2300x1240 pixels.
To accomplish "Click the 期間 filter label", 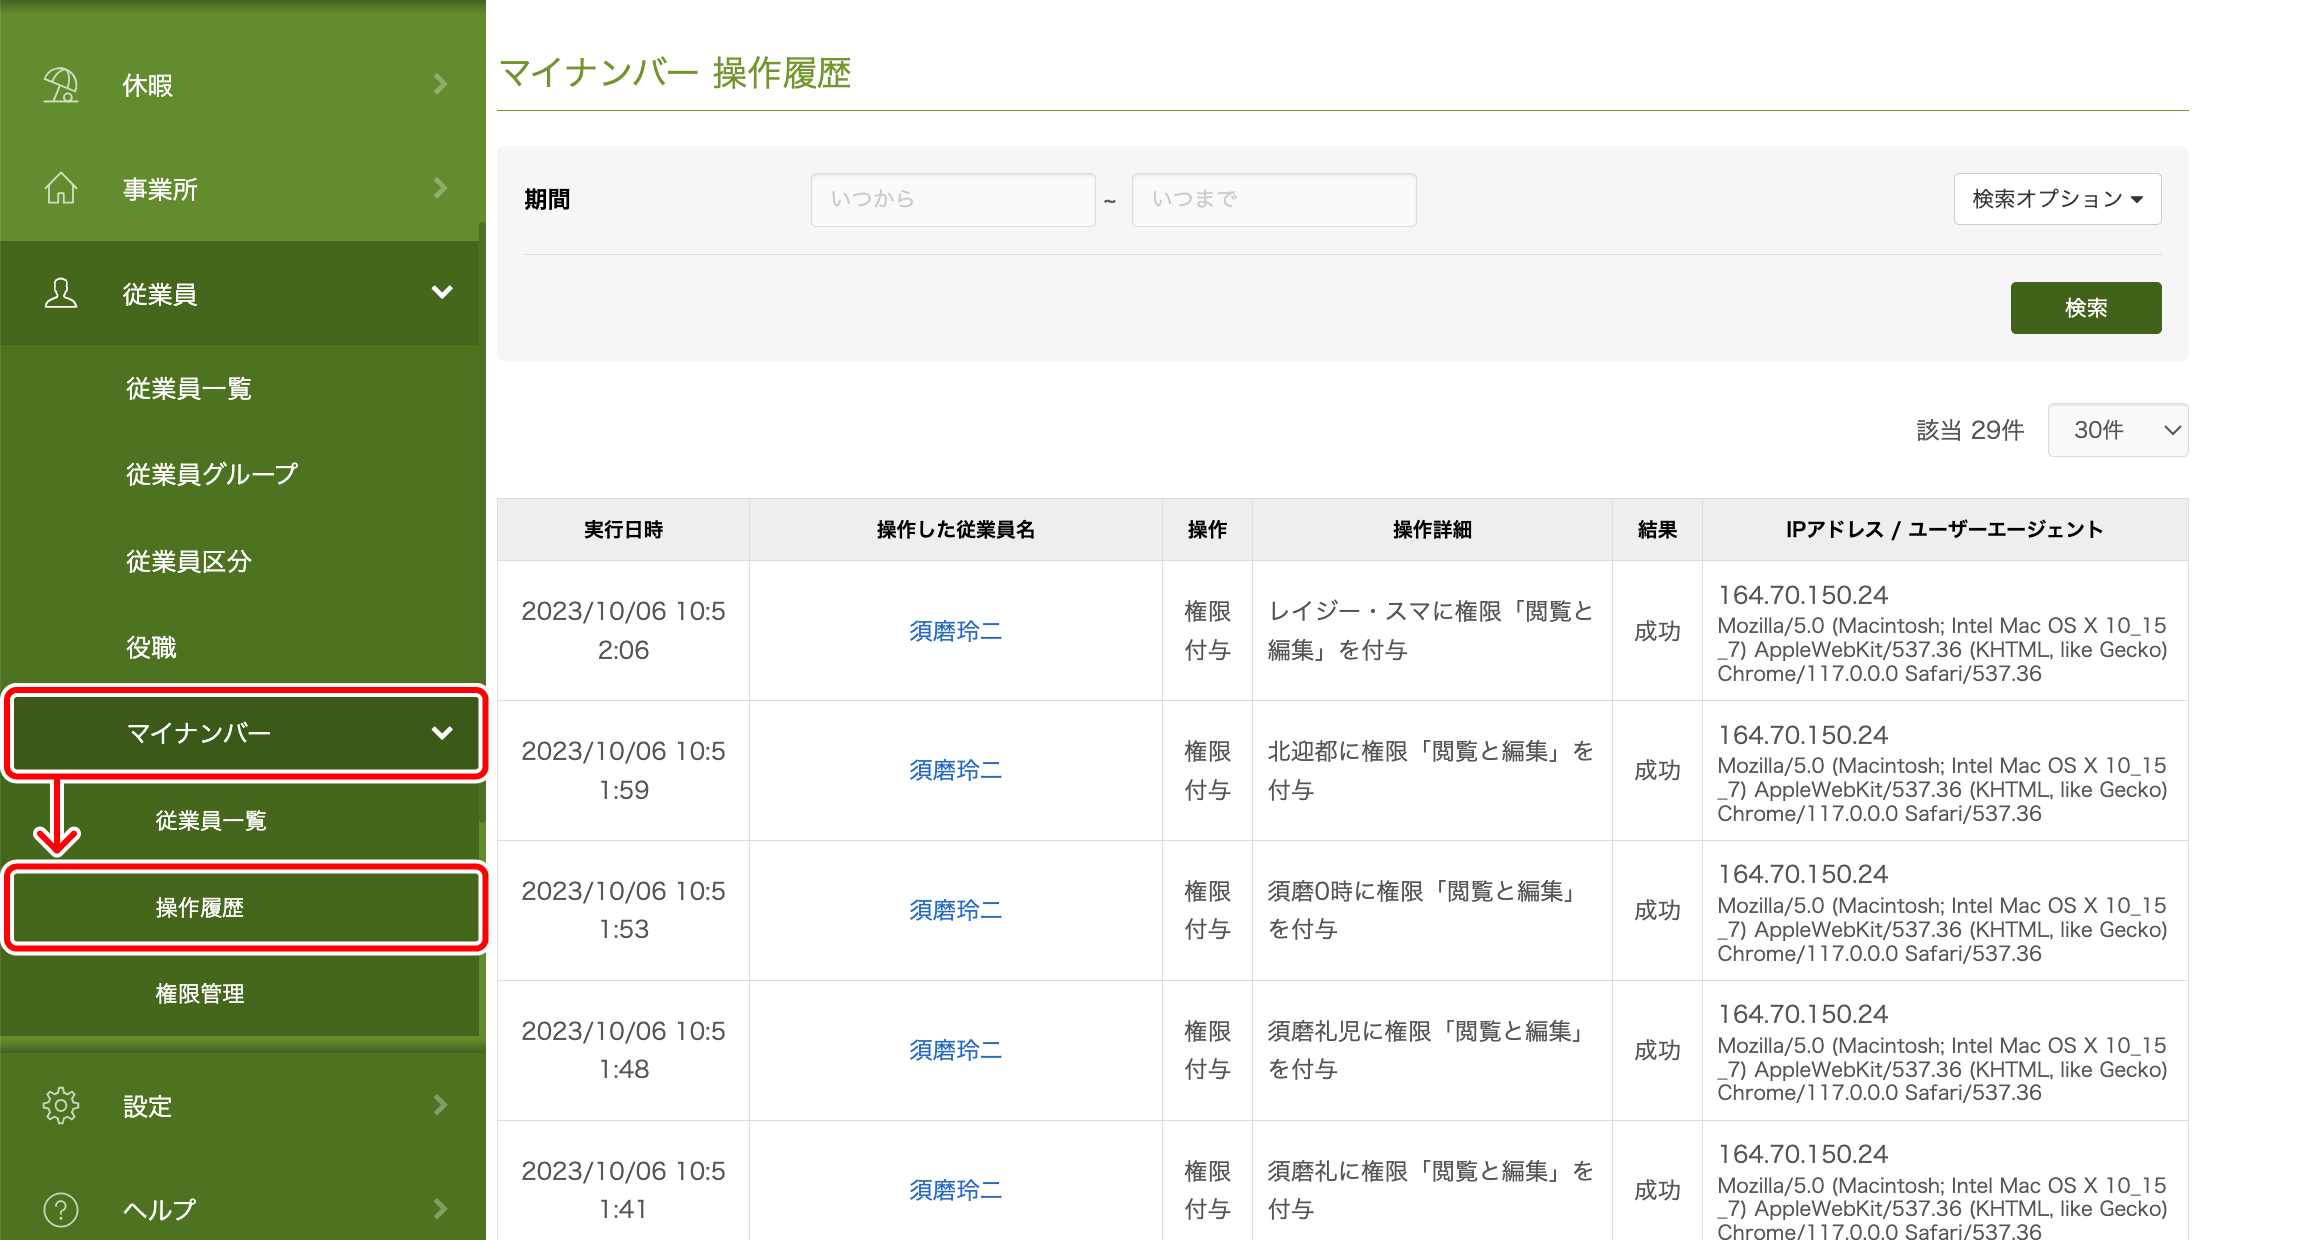I will tap(547, 199).
